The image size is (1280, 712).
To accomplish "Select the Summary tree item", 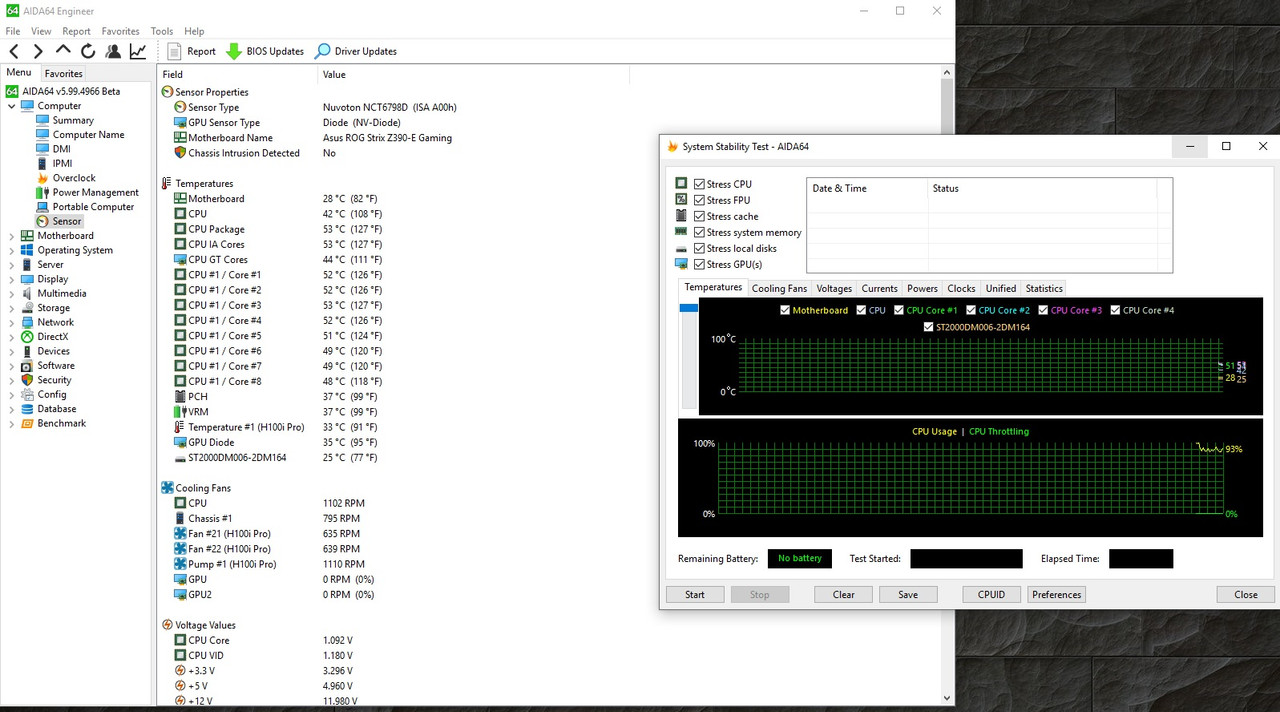I will [x=73, y=120].
